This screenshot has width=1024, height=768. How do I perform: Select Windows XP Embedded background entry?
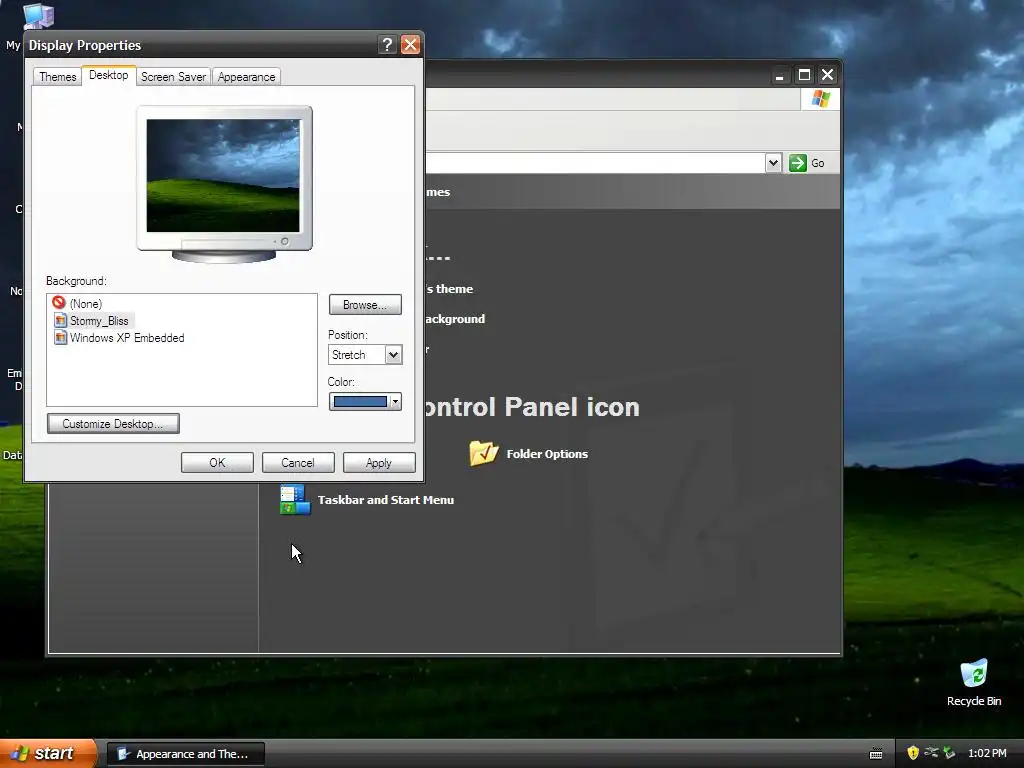127,338
